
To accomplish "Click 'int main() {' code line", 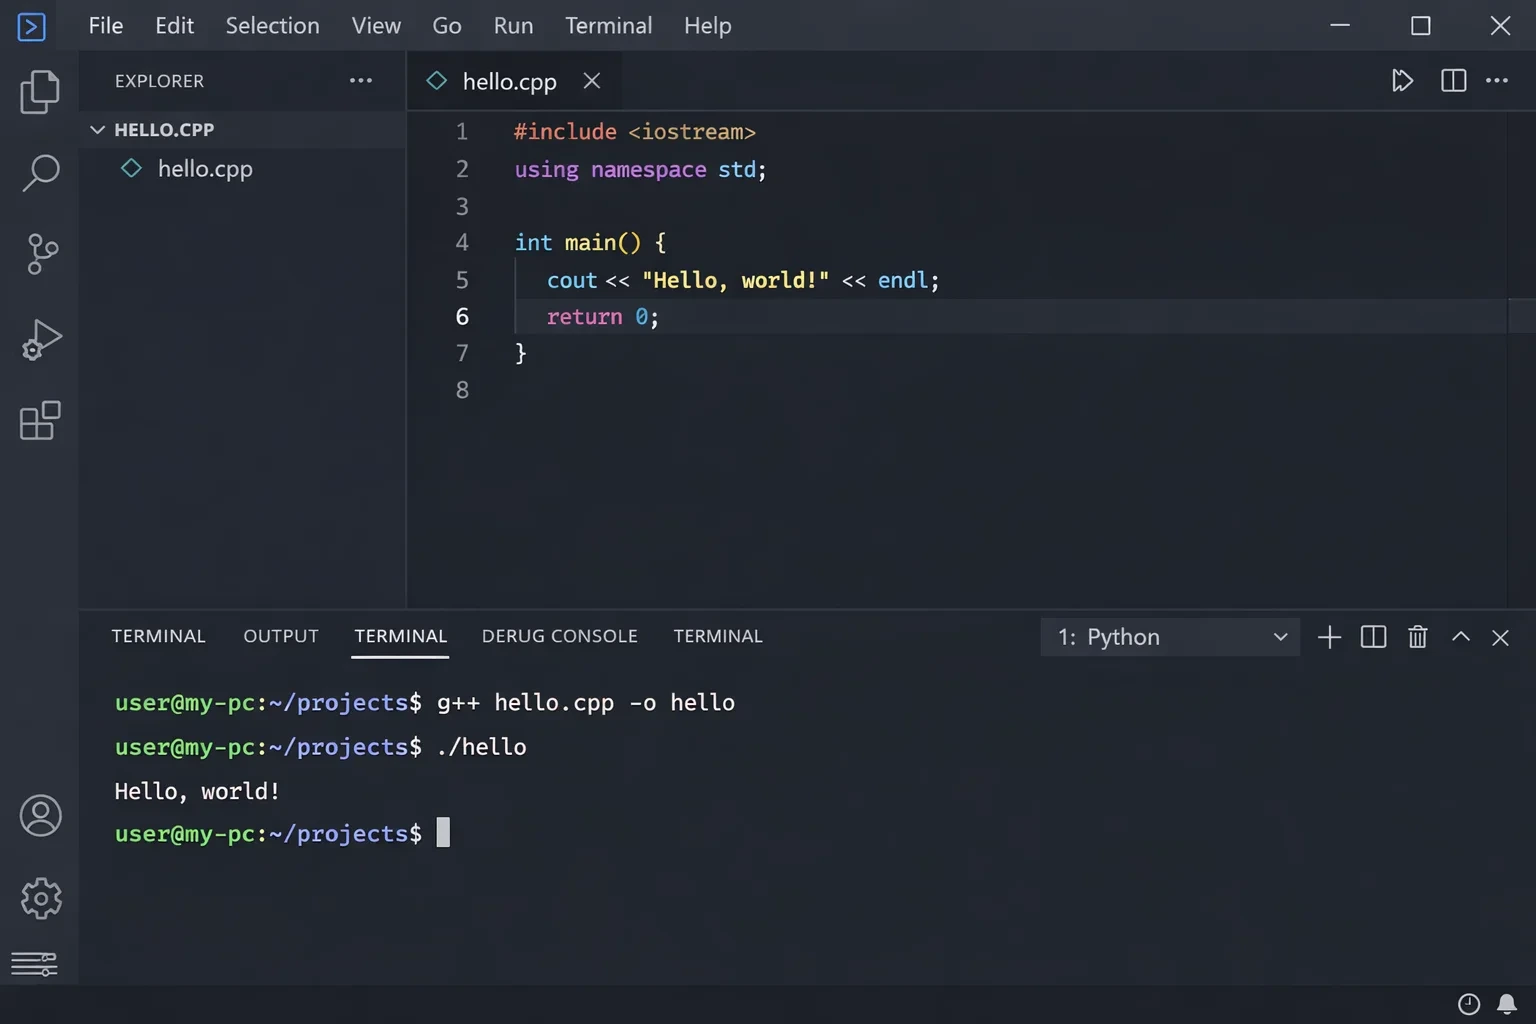I will (x=590, y=243).
